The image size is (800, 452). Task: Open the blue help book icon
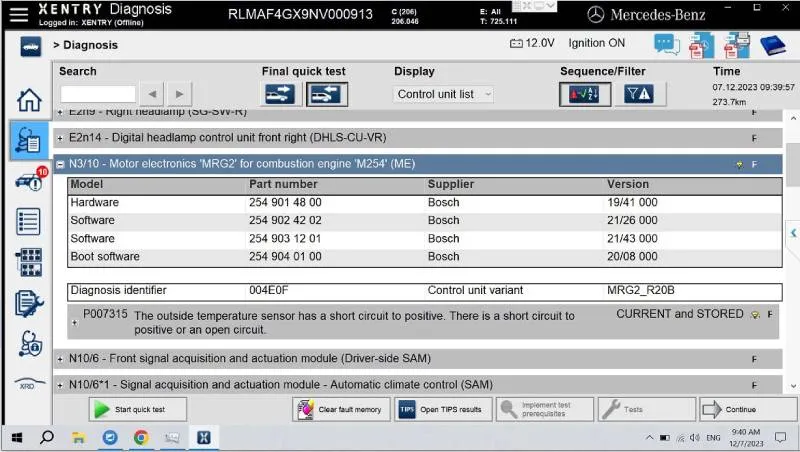(x=772, y=45)
